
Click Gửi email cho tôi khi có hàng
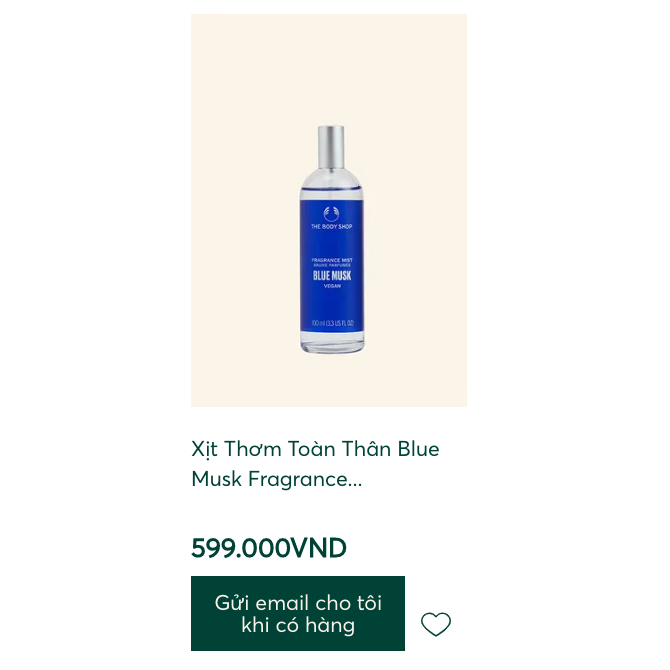click(x=298, y=613)
